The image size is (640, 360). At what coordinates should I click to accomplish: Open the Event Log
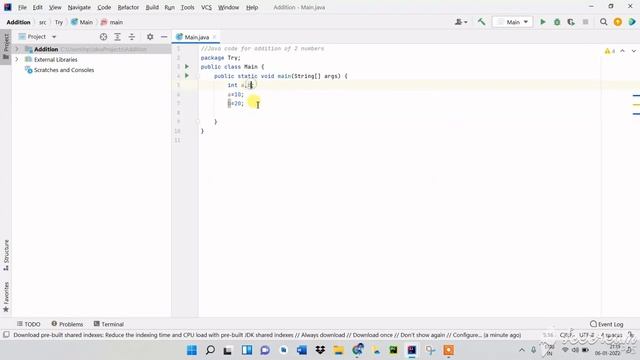(x=607, y=324)
